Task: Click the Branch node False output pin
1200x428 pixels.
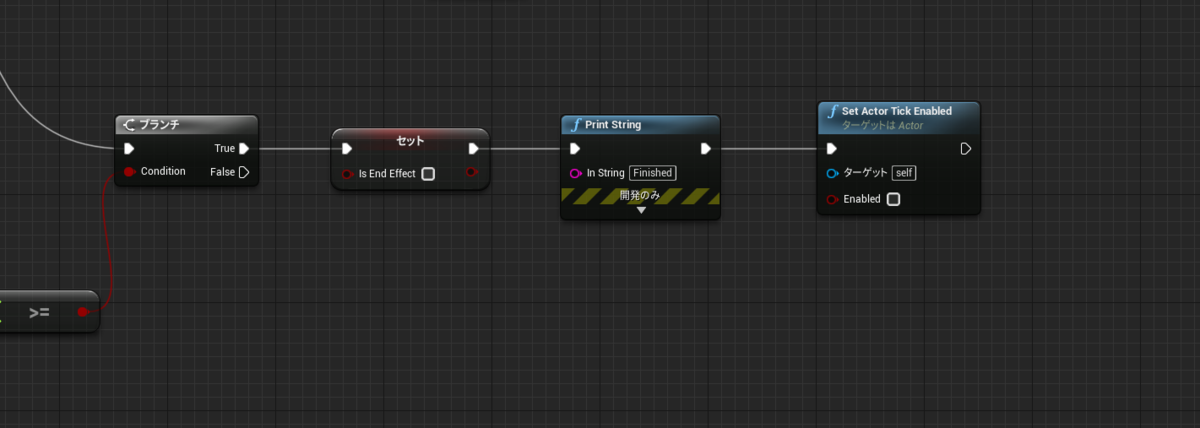Action: (243, 172)
